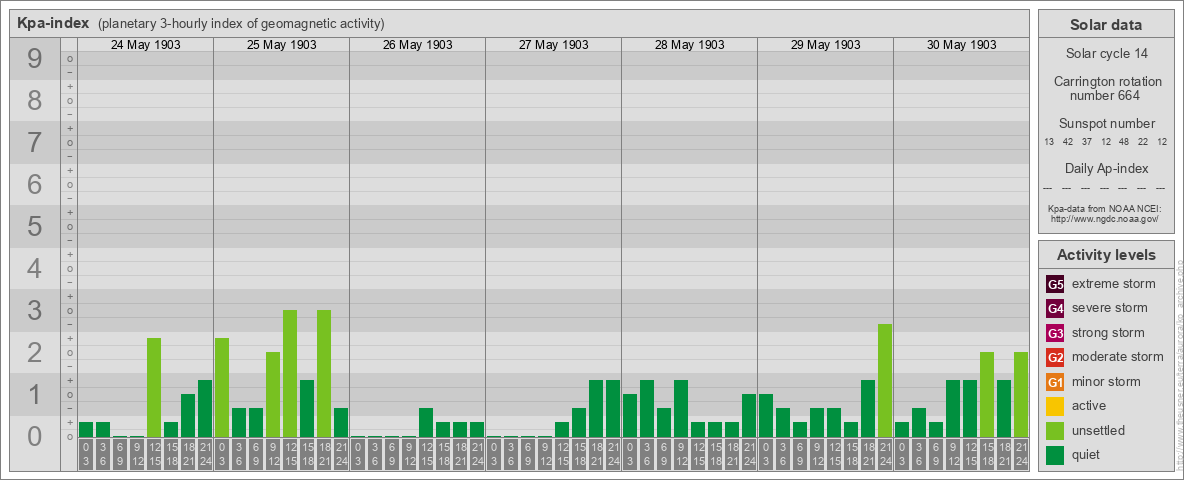1184x480 pixels.
Task: Select the 26 May 1903 date header
Action: [418, 45]
